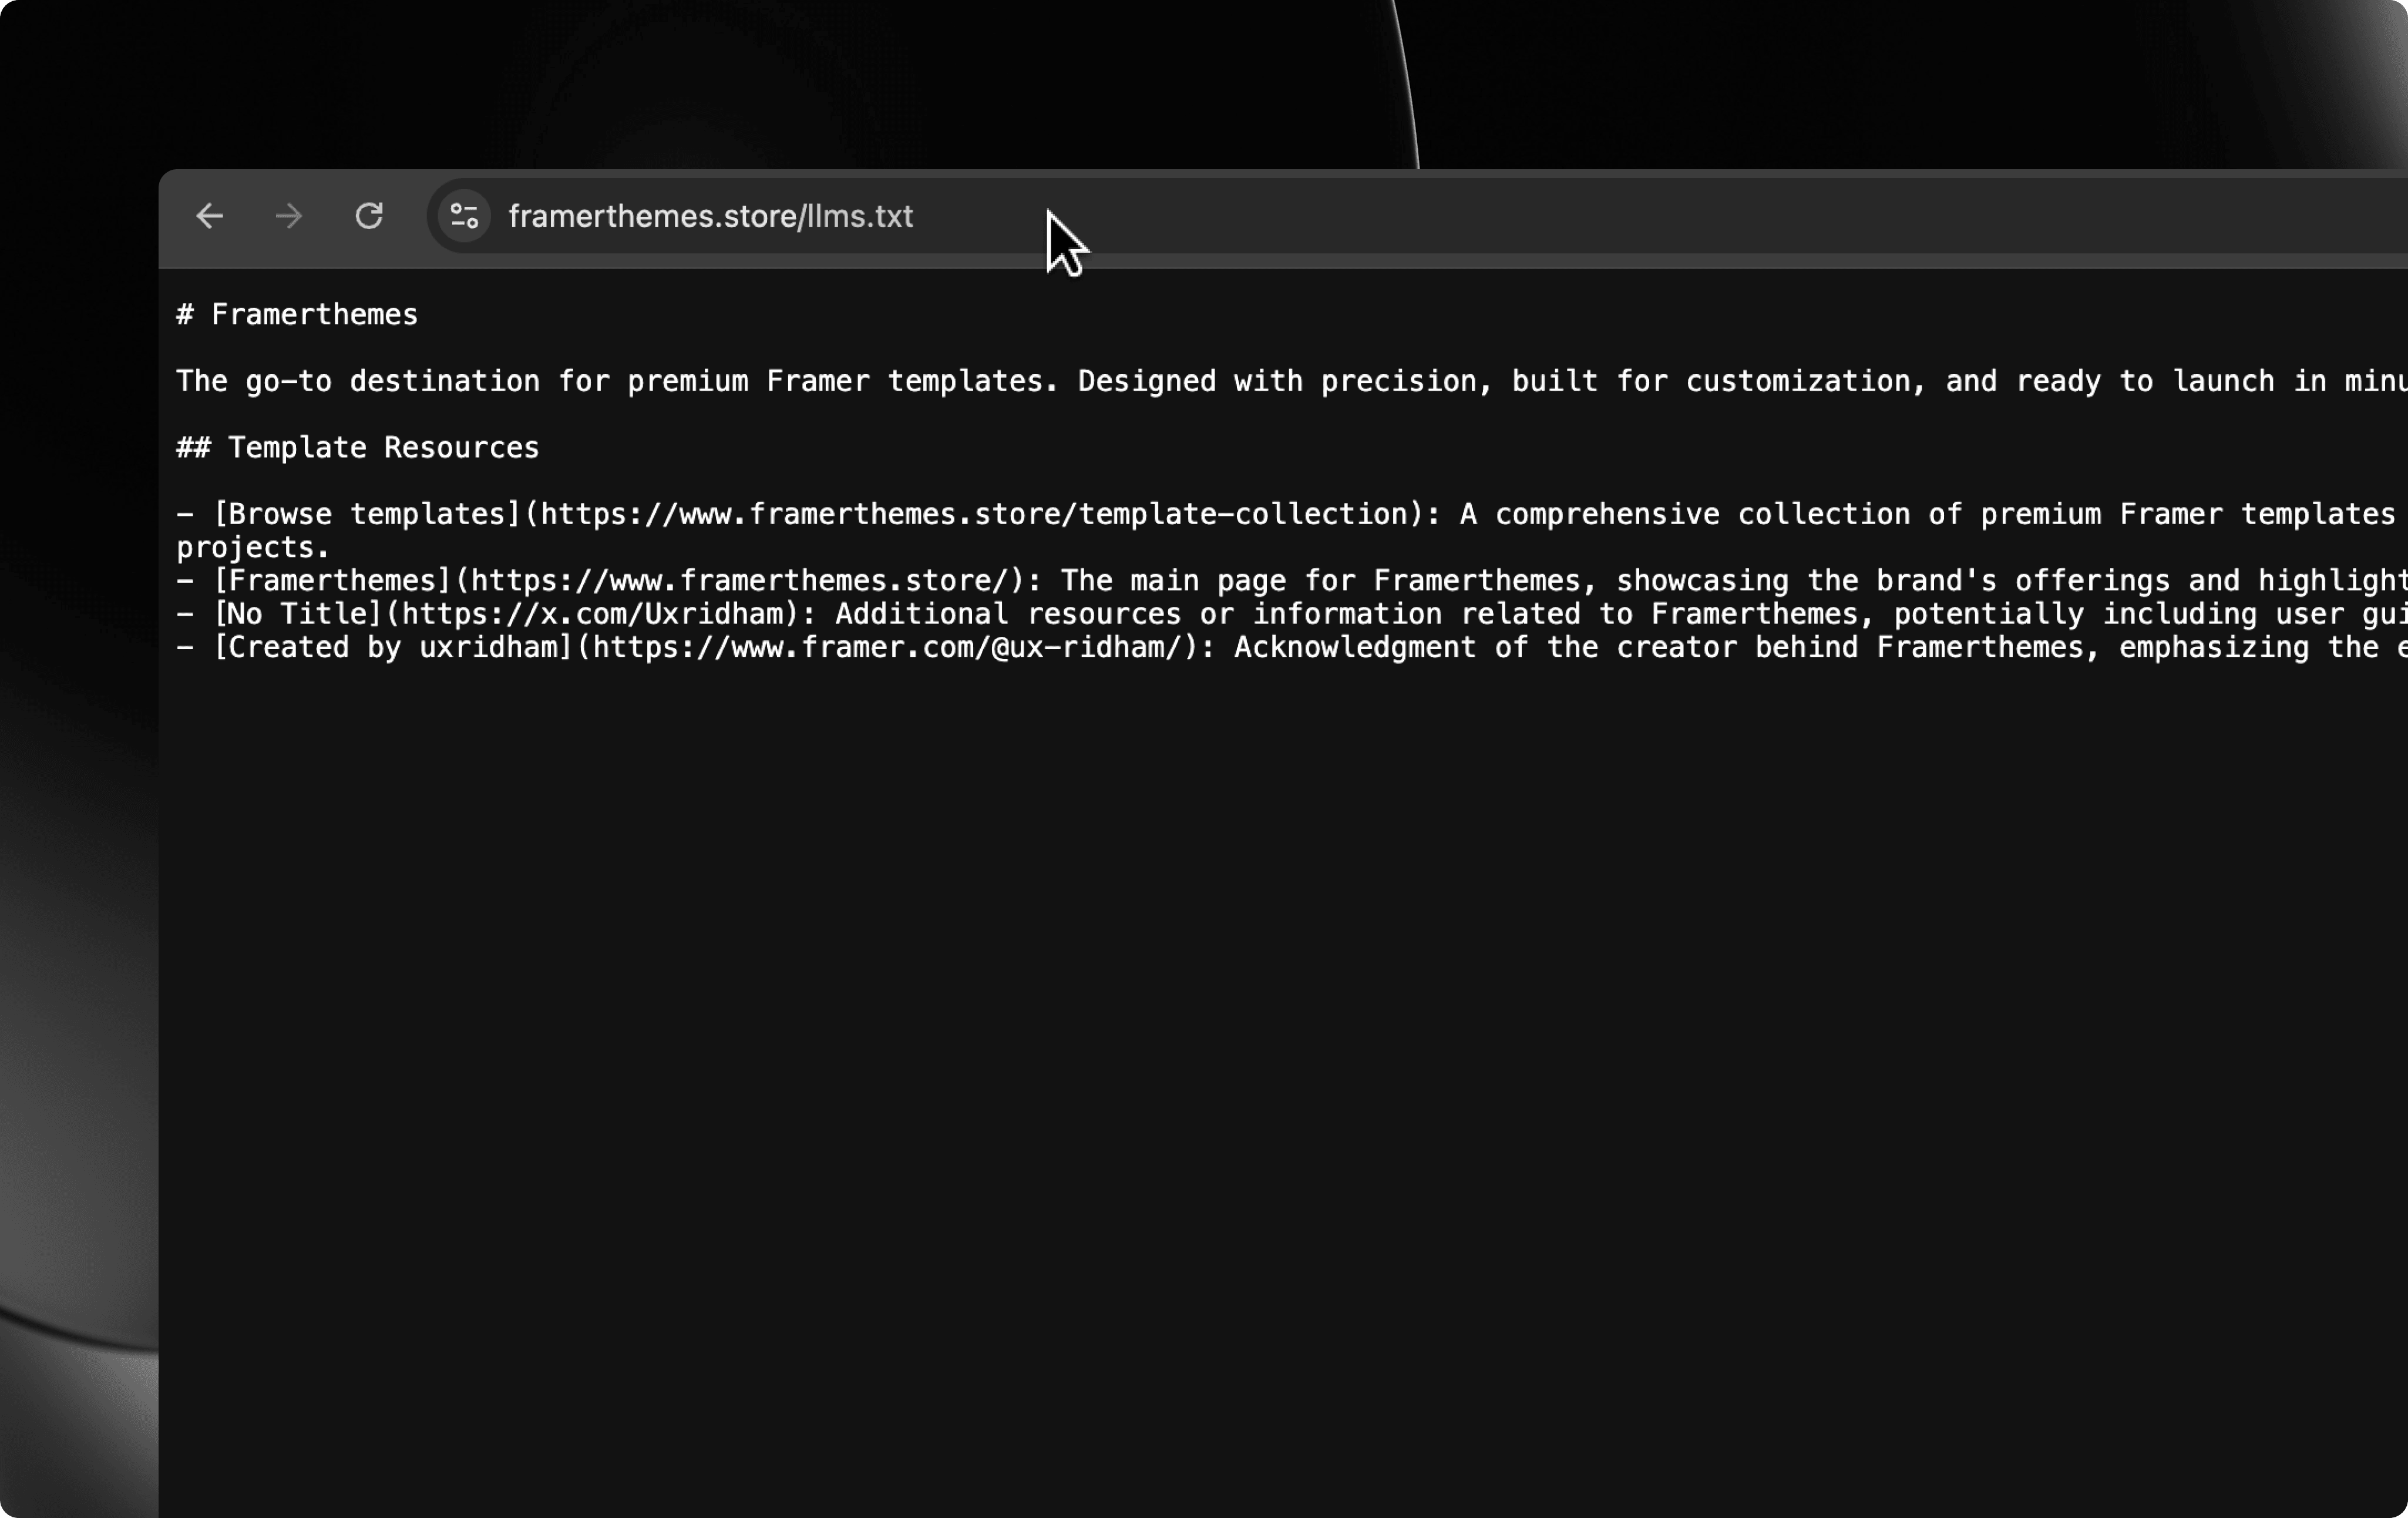
Task: Click the '[Created by uxridham]' entry text
Action: click(x=394, y=647)
